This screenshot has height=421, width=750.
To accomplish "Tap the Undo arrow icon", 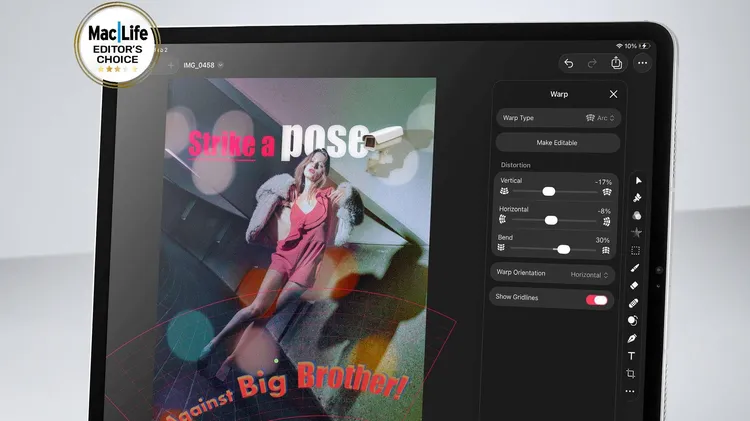I will (x=569, y=63).
